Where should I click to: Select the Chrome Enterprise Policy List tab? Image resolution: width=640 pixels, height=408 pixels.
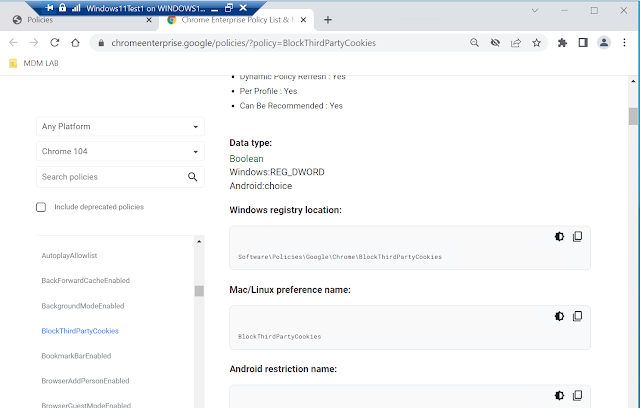[235, 20]
